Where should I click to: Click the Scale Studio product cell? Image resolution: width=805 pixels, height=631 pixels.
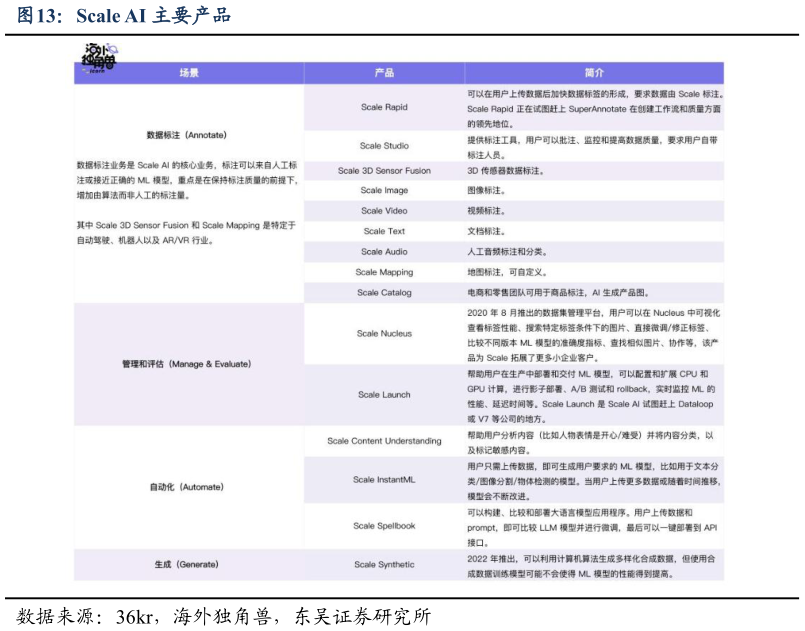pyautogui.click(x=384, y=146)
